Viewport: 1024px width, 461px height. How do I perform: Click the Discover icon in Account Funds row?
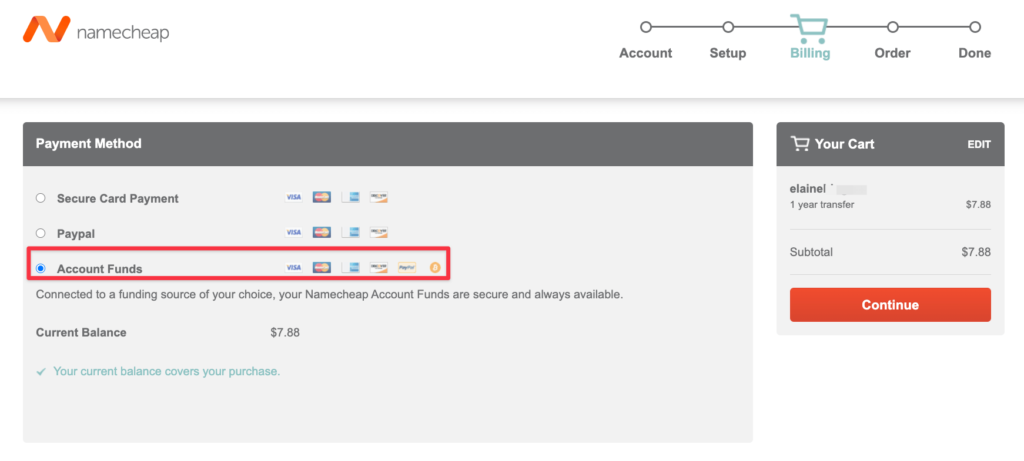[x=379, y=267]
